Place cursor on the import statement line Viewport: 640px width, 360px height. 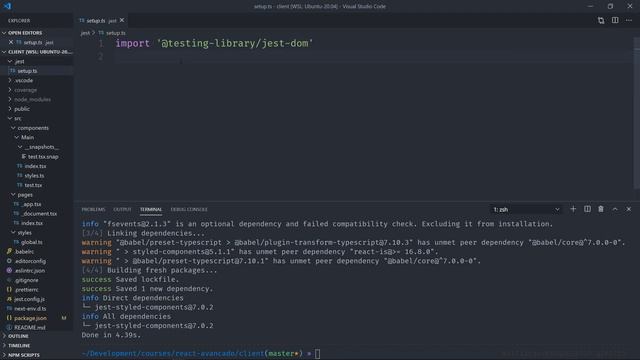pyautogui.click(x=214, y=43)
